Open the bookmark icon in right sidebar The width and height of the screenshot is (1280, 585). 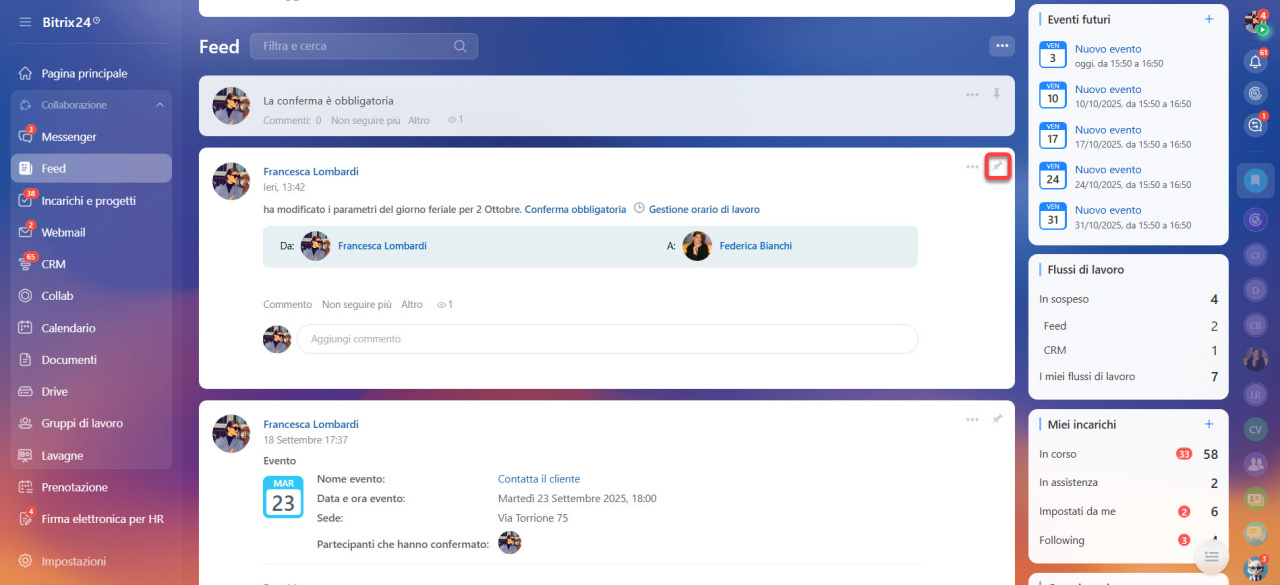pyautogui.click(x=1255, y=181)
